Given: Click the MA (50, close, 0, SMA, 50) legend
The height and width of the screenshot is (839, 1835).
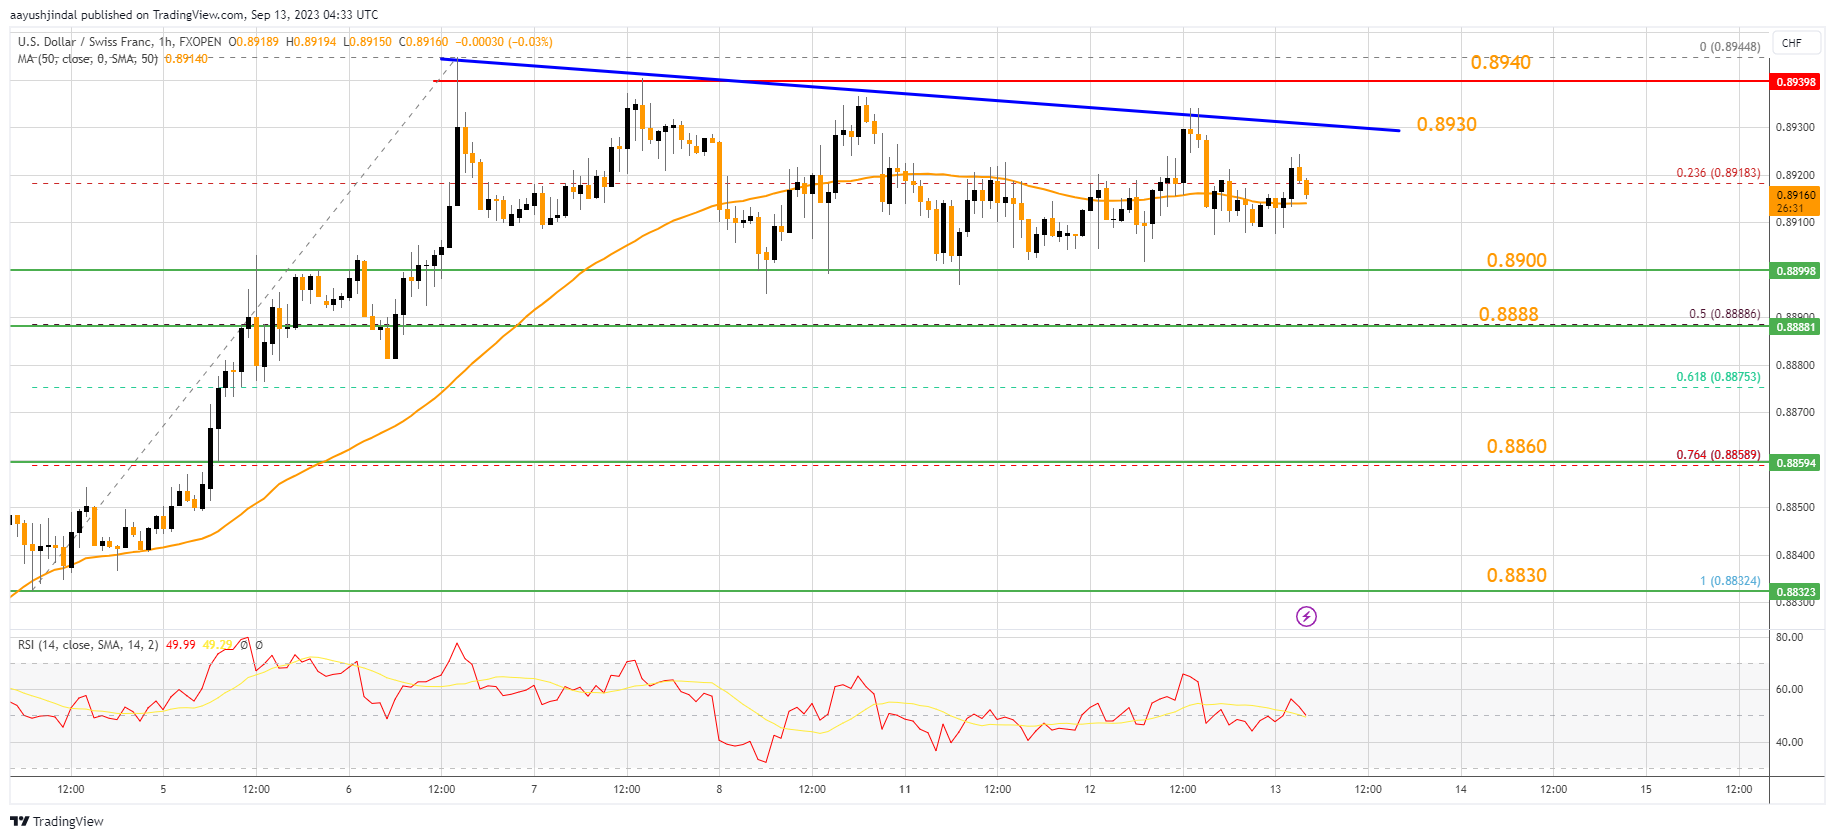Looking at the screenshot, I should (88, 59).
